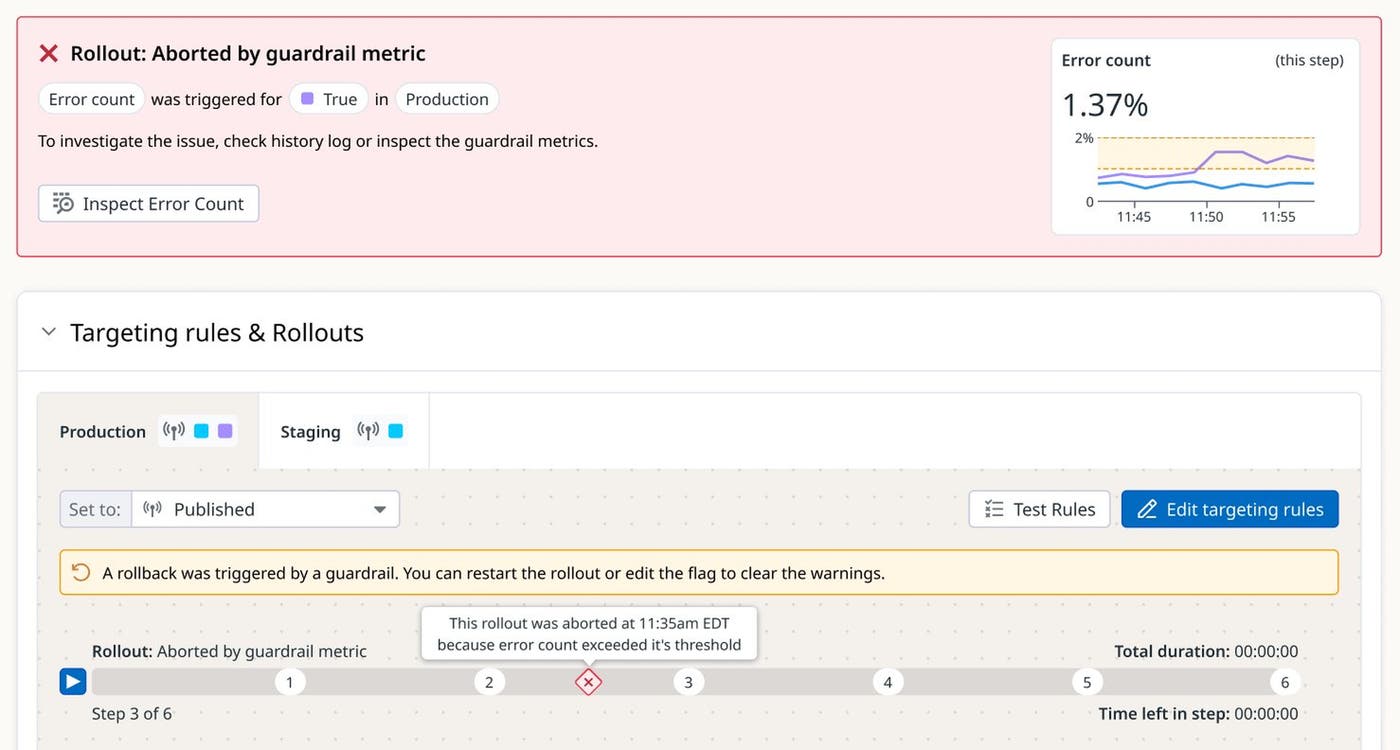Image resolution: width=1400 pixels, height=750 pixels.
Task: Click cyan swatch on Production tab
Action: pos(201,431)
